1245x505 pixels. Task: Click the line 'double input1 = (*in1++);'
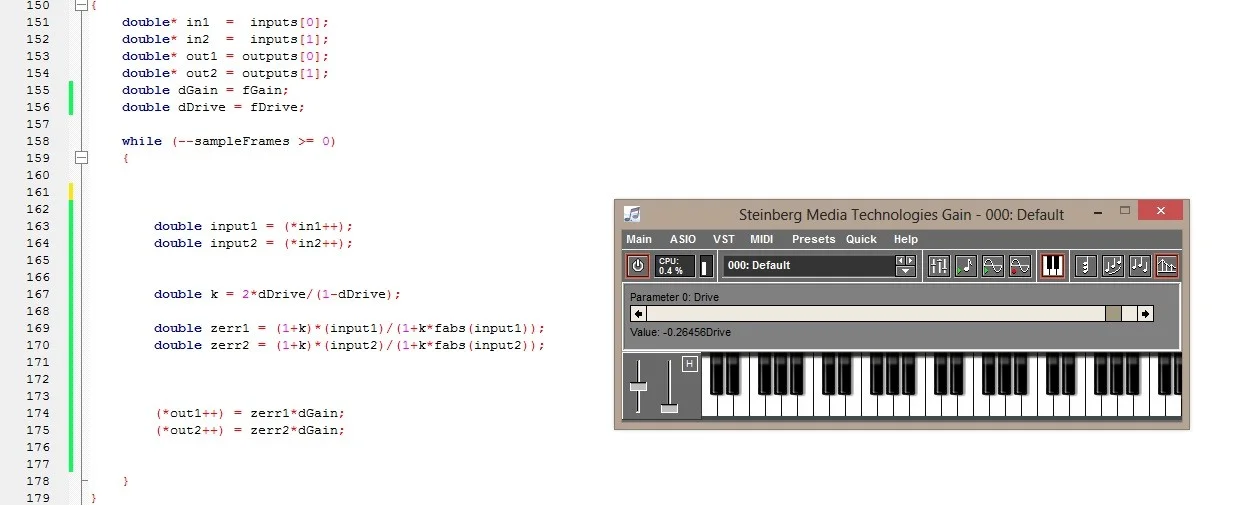[254, 226]
